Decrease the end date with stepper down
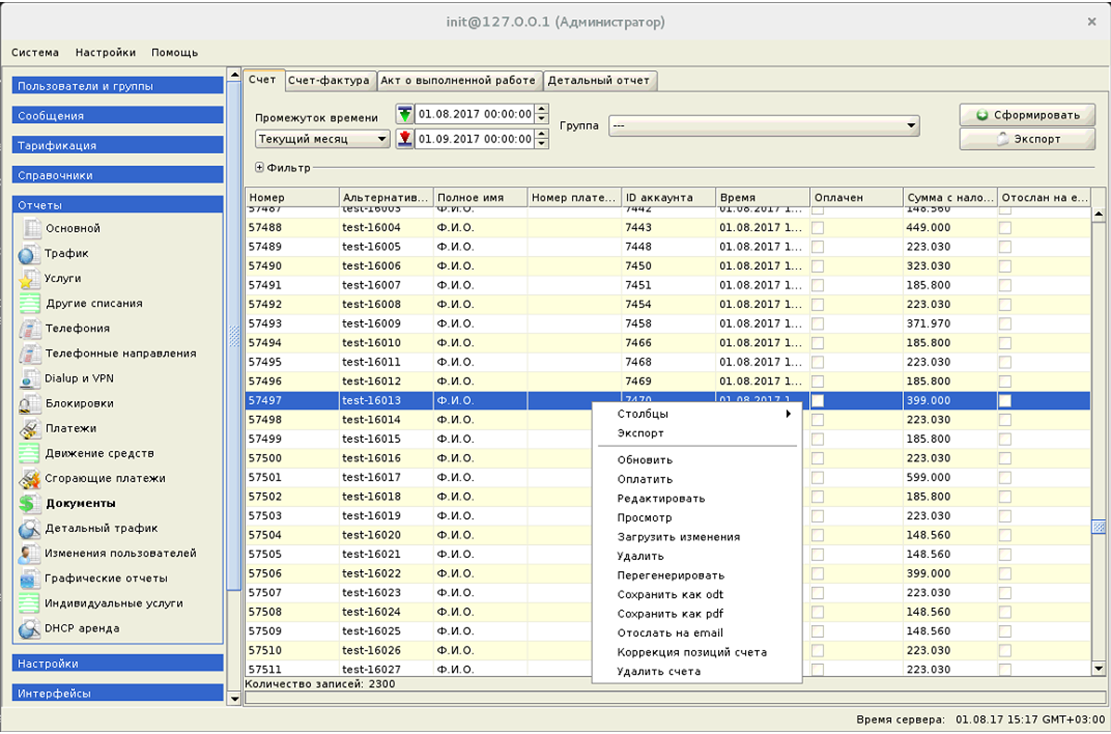This screenshot has width=1111, height=734. (x=542, y=144)
